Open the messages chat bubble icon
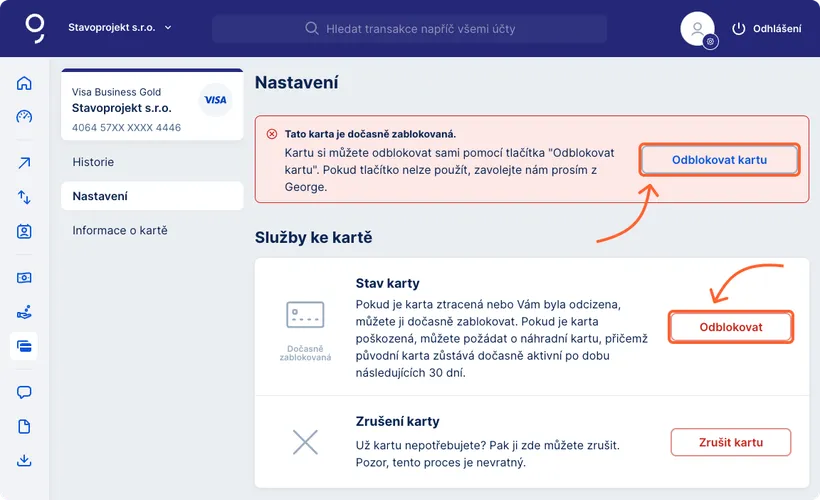 point(24,392)
